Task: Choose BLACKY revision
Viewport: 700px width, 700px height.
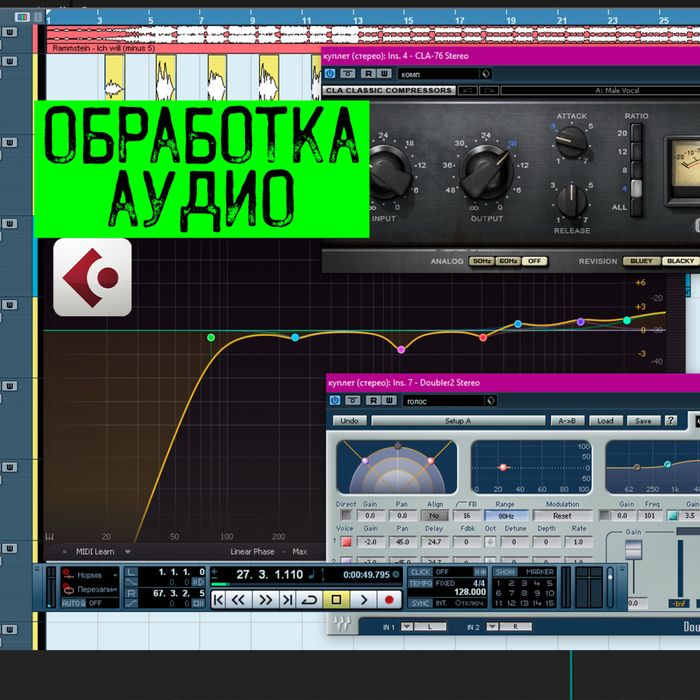Action: (x=680, y=261)
